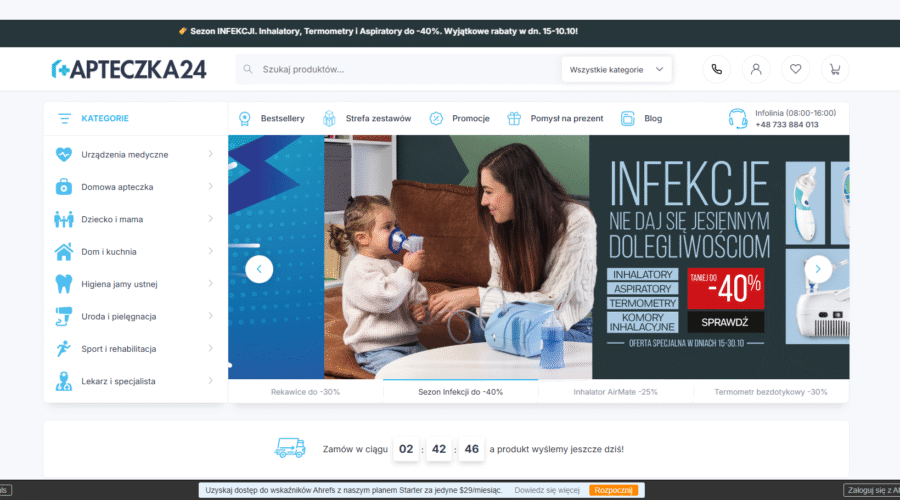Open the Bestsellery menu item

point(271,118)
